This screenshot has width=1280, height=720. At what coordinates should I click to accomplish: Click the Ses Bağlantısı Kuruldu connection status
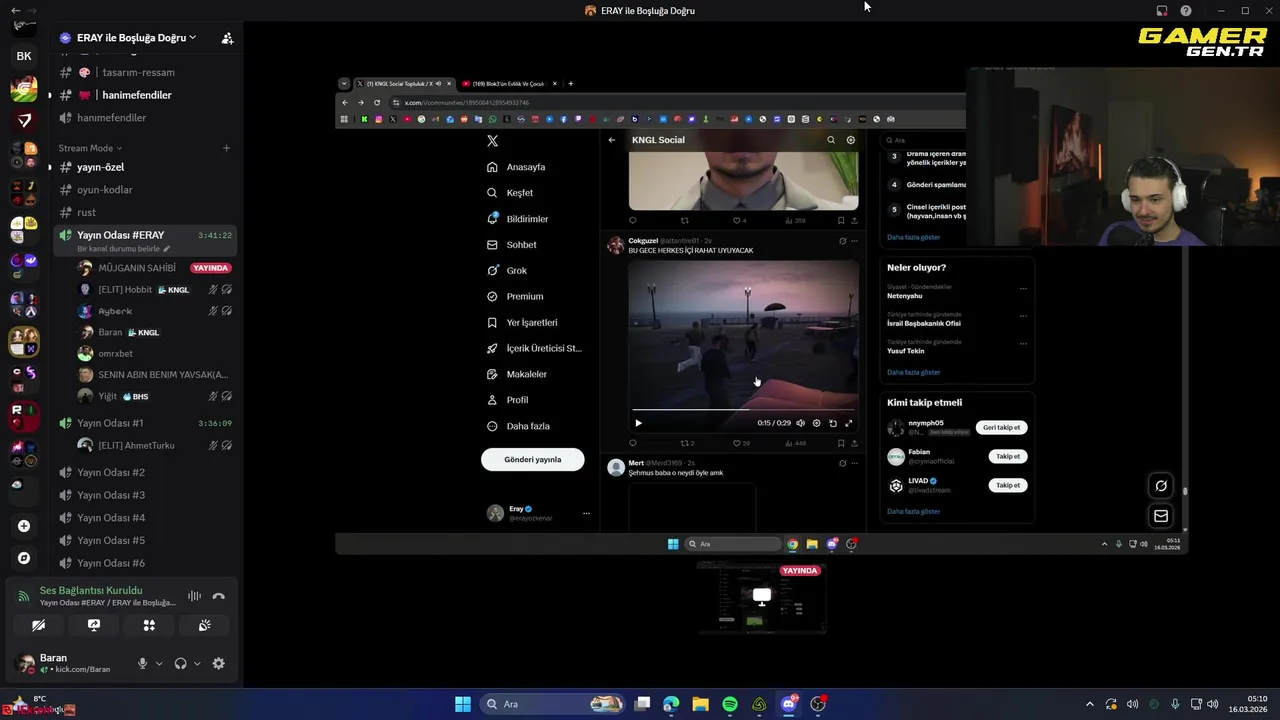click(x=91, y=590)
